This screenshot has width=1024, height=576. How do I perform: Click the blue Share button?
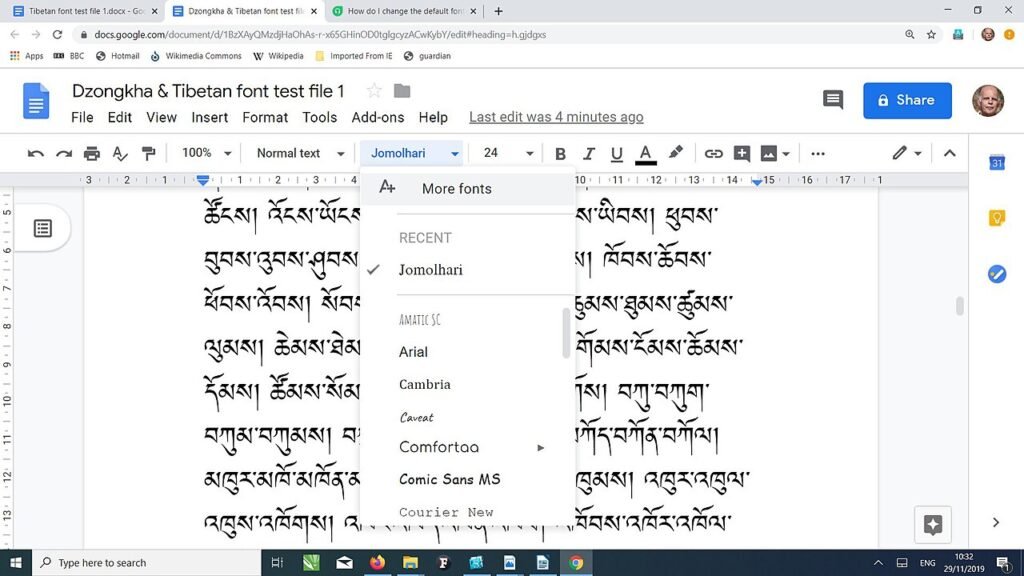(907, 101)
